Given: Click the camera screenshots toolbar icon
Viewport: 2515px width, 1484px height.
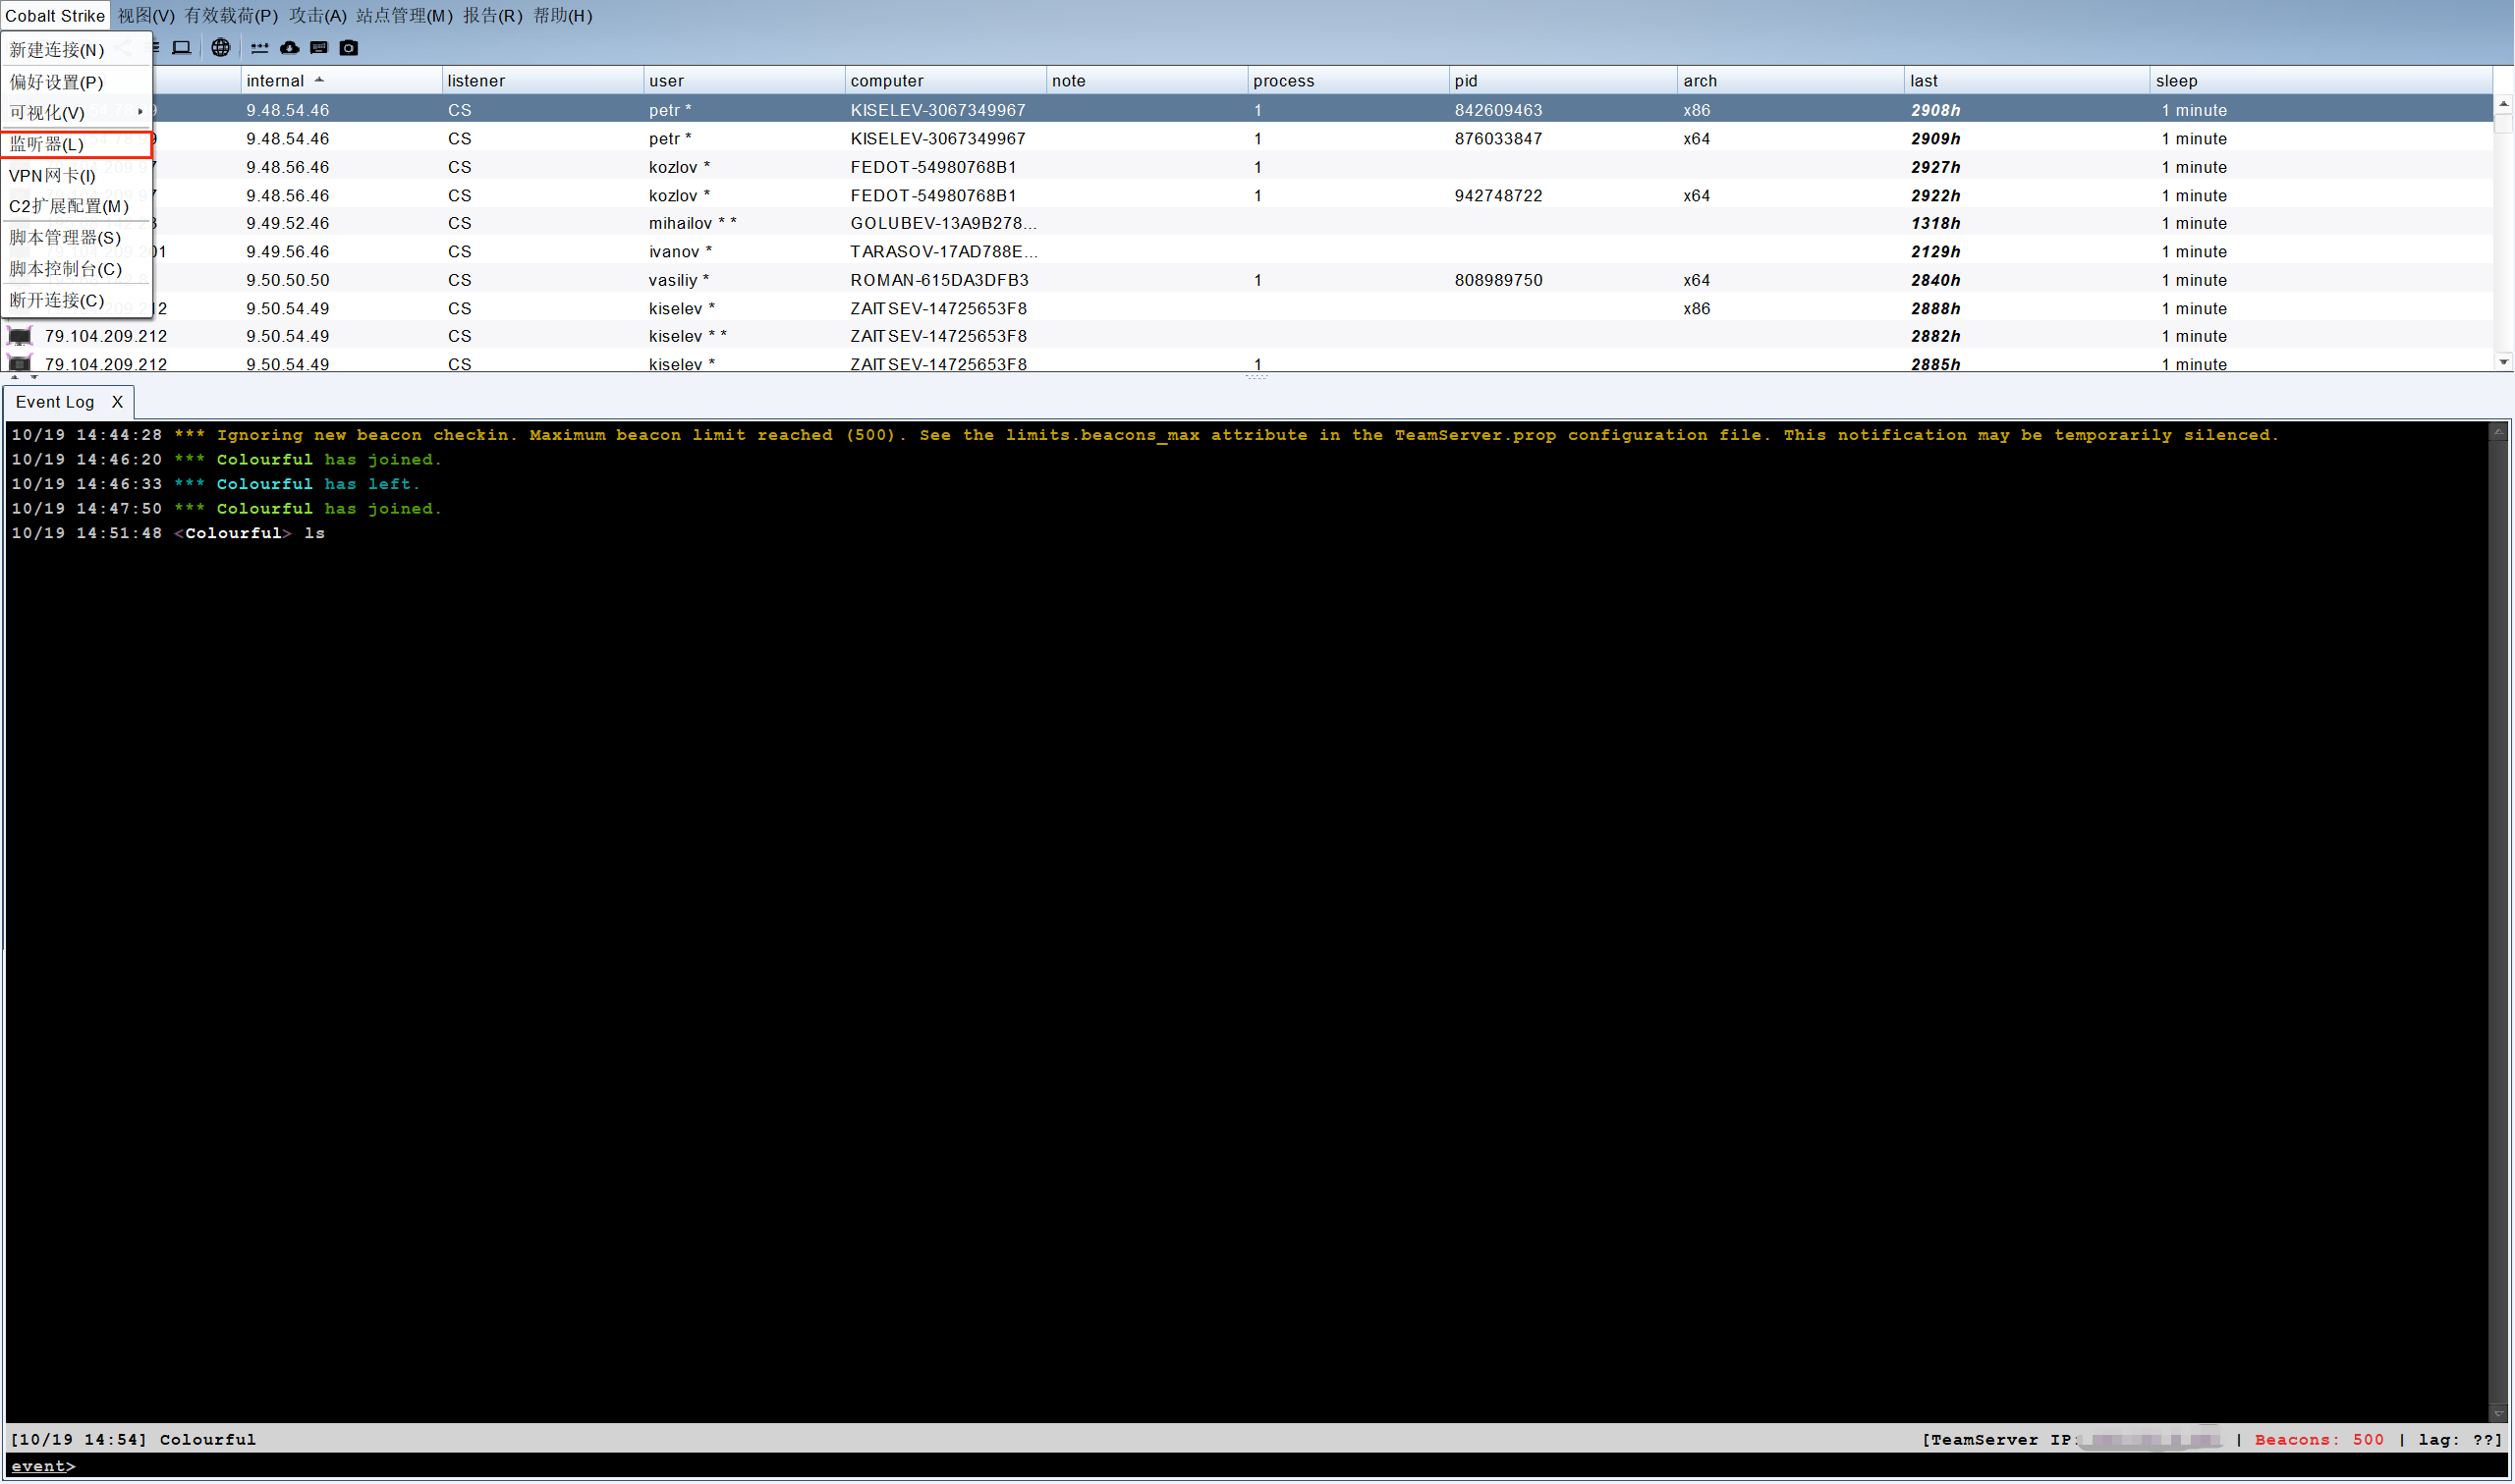Looking at the screenshot, I should [349, 47].
